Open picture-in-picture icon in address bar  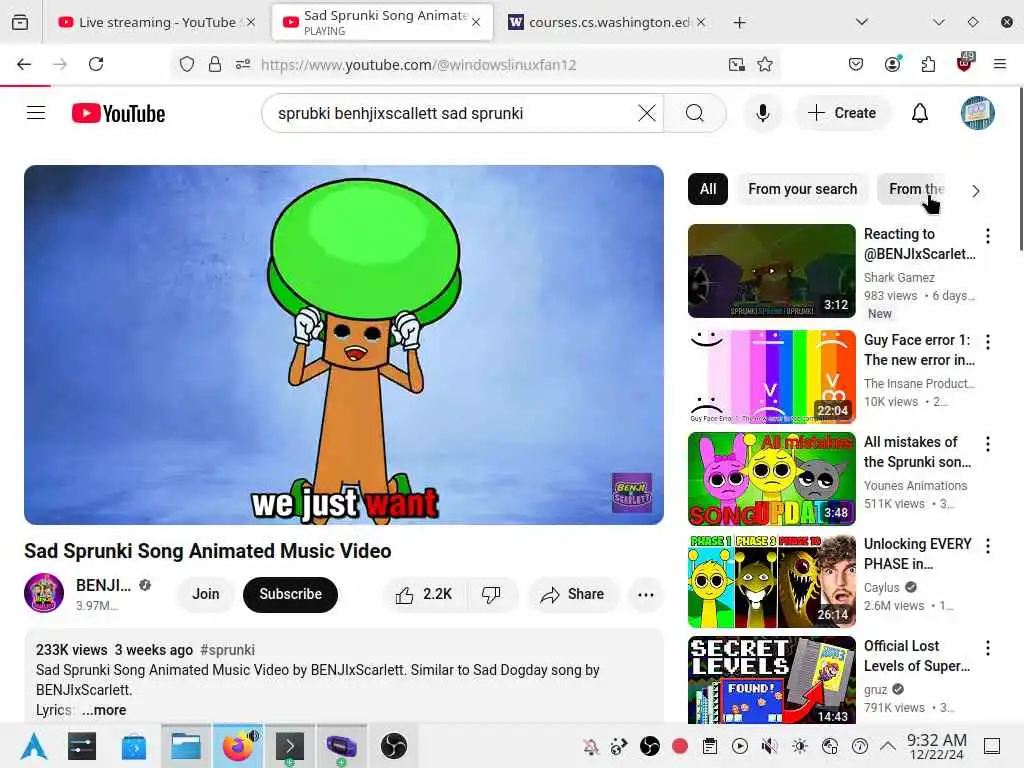coord(737,64)
